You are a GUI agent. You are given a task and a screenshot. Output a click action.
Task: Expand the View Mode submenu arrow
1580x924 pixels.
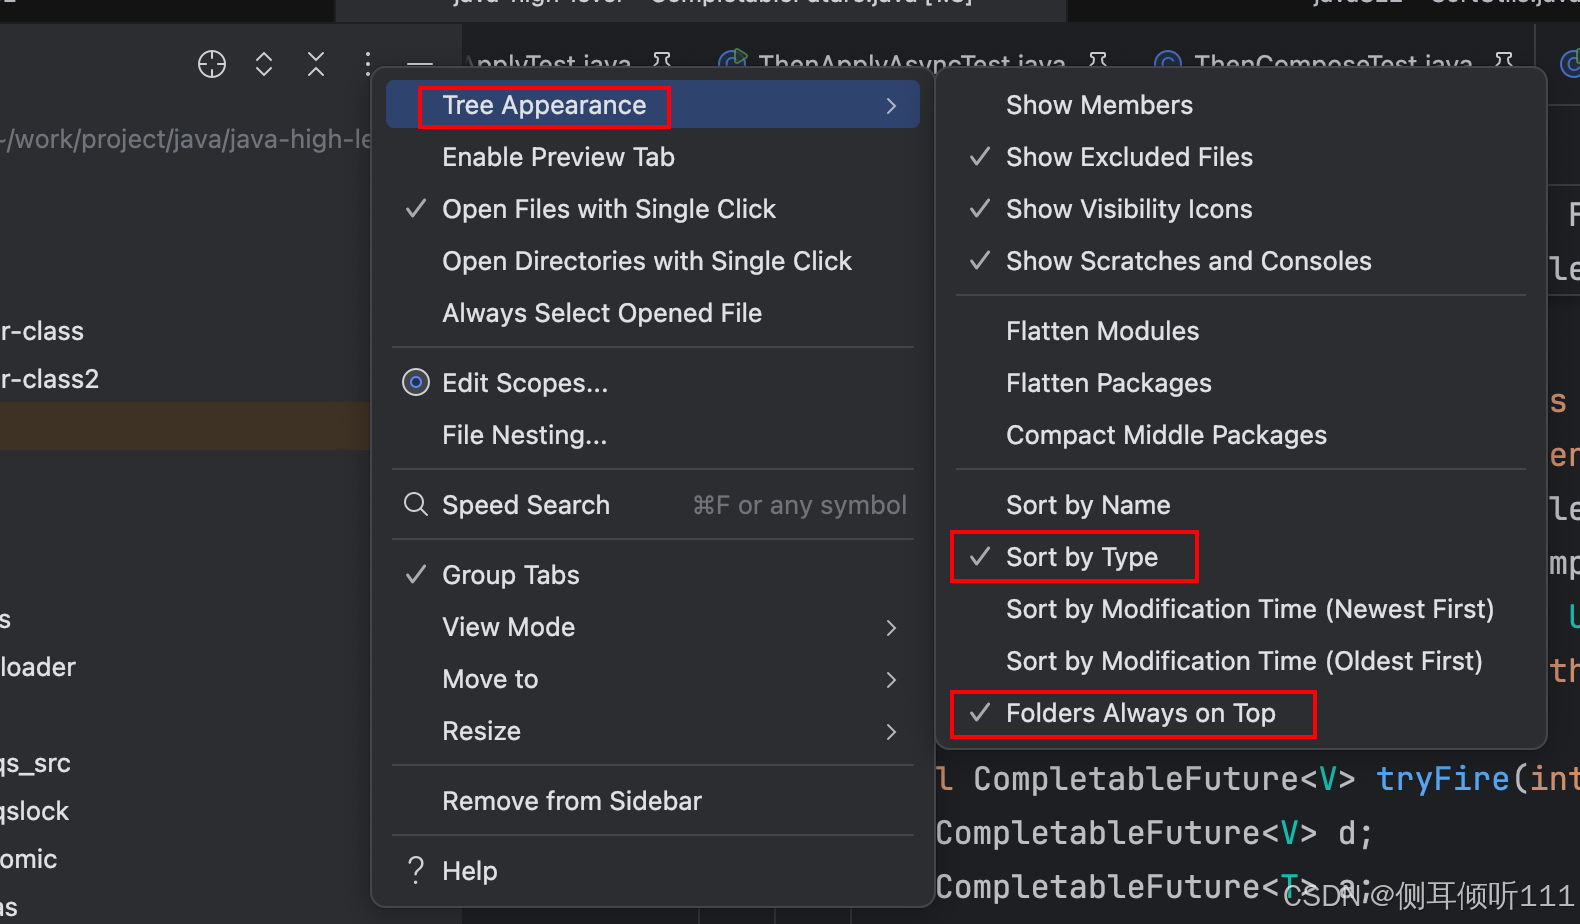pyautogui.click(x=891, y=627)
